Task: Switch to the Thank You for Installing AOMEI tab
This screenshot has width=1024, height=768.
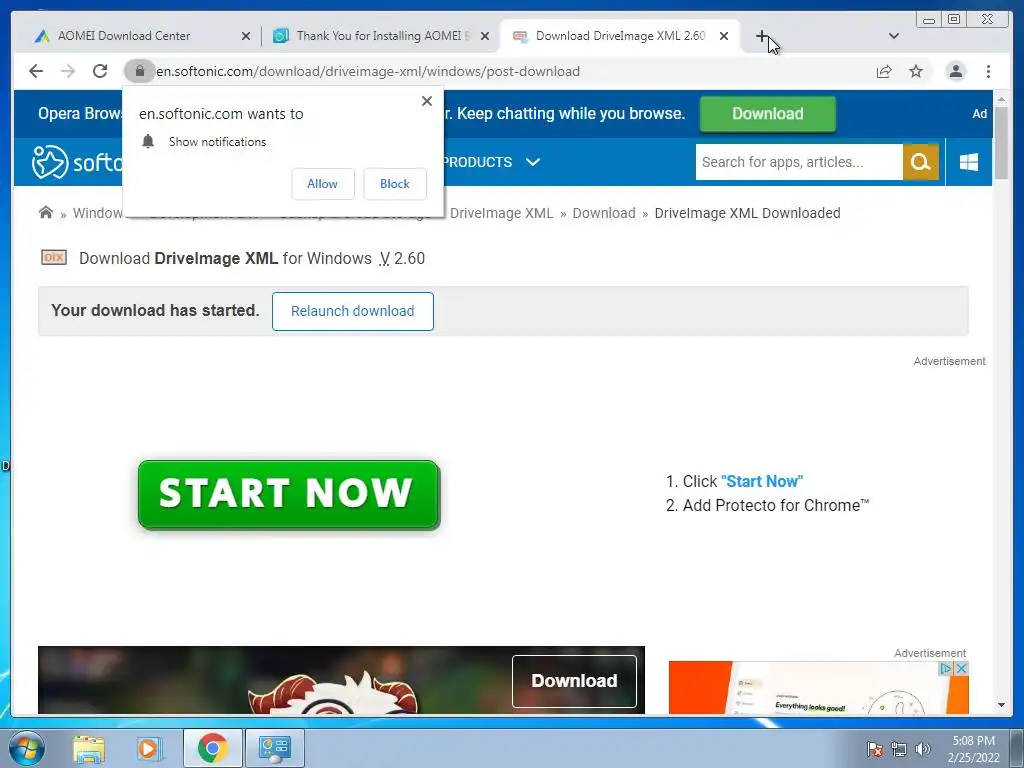Action: click(383, 36)
